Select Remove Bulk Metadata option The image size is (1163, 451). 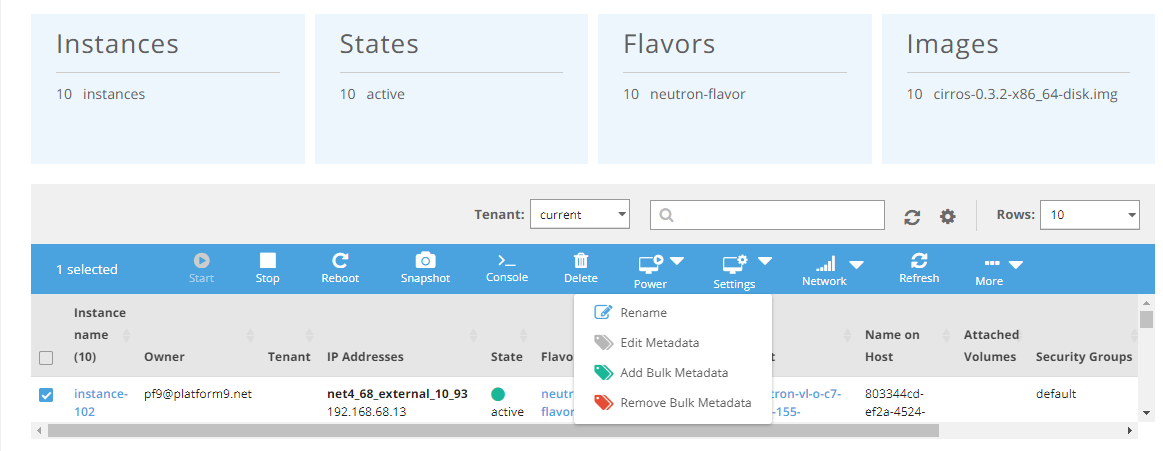tap(685, 403)
